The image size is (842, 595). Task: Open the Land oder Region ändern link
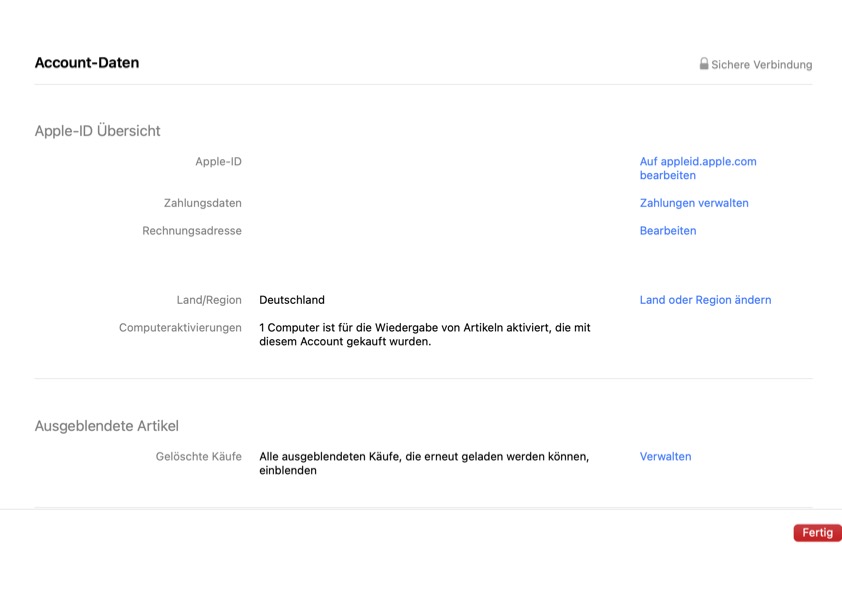705,300
